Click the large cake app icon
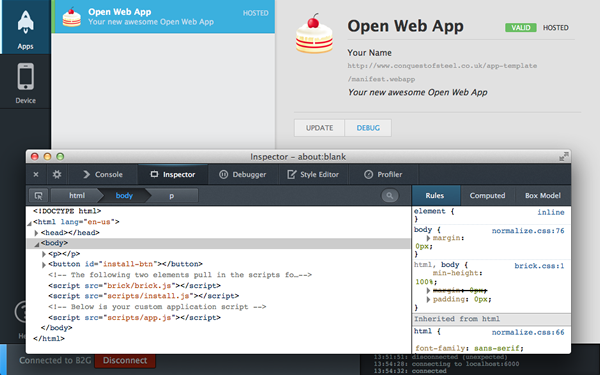Screen dimensions: 600x375 click(x=315, y=34)
